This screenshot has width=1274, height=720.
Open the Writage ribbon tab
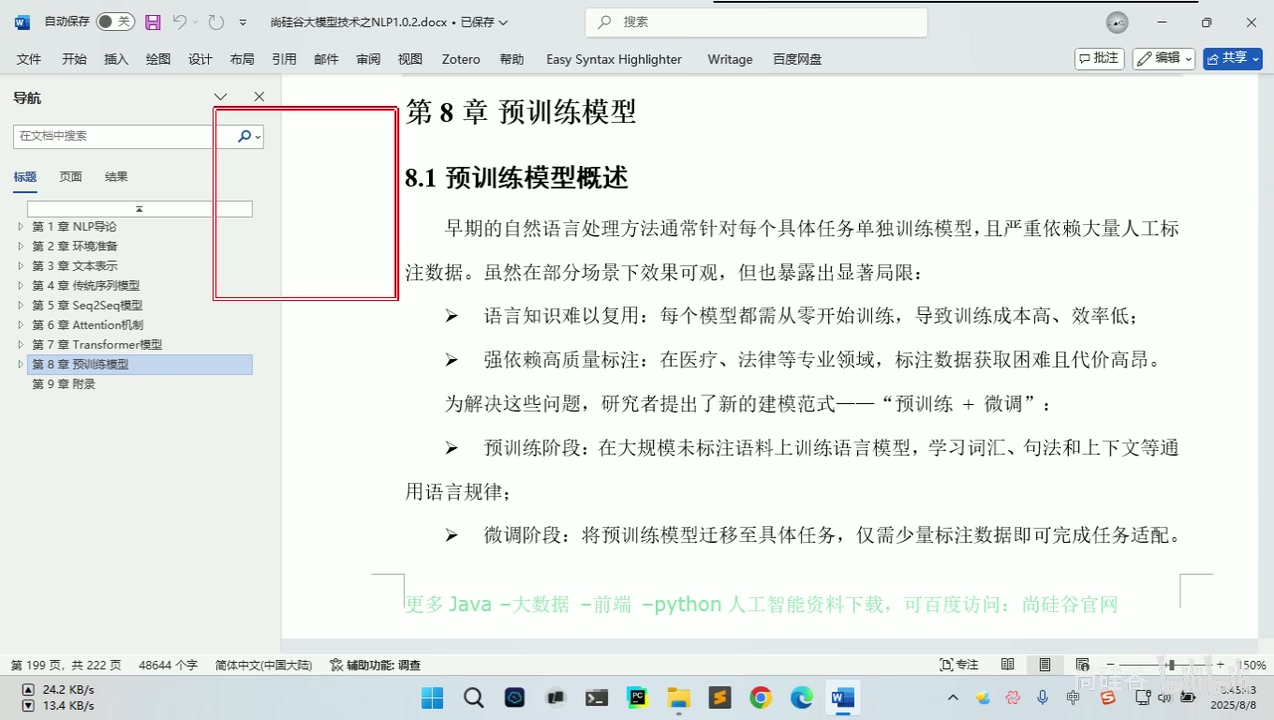point(730,59)
